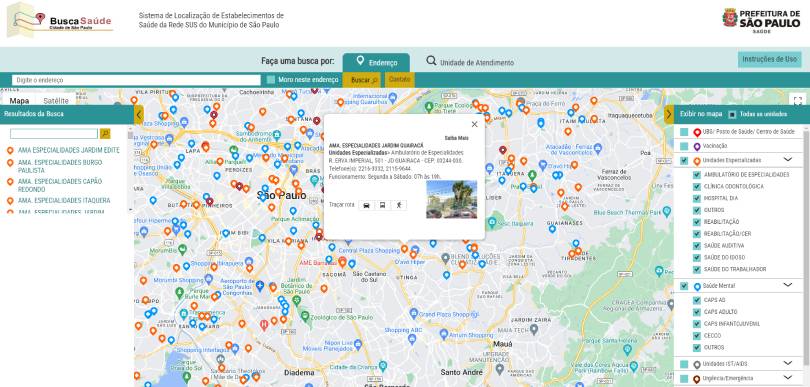Open the Saiba Mais link in popup
Screen dimensions: 810x387
coord(456,138)
